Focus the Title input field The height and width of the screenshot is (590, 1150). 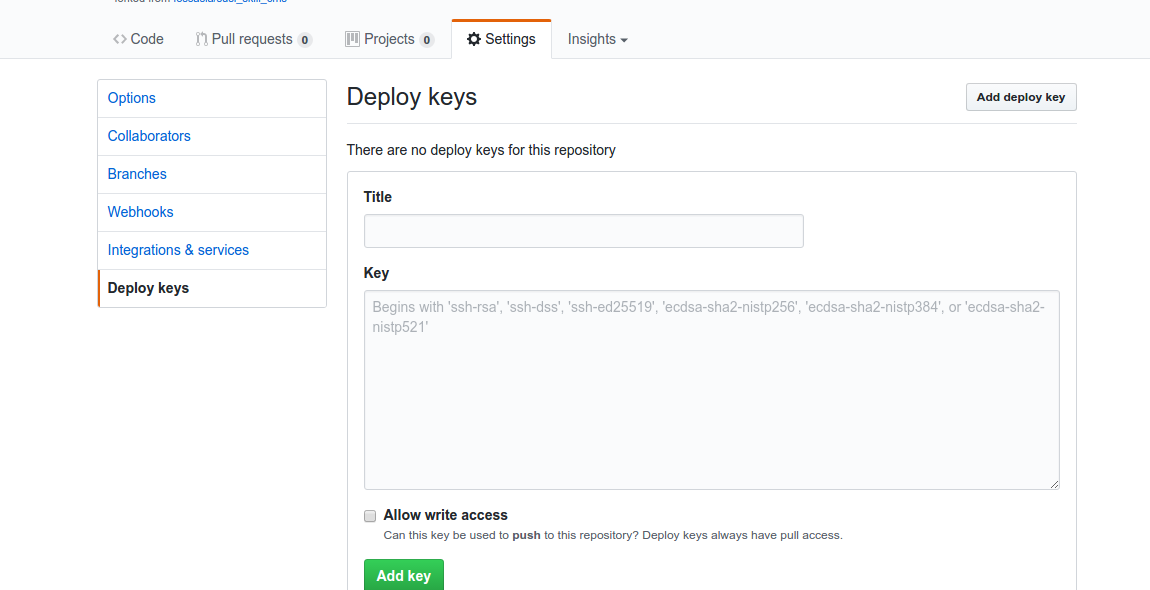click(584, 231)
